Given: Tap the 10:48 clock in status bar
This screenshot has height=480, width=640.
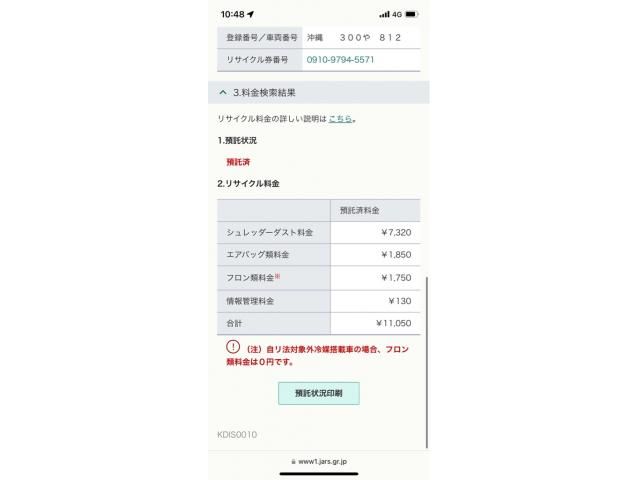Looking at the screenshot, I should point(232,14).
